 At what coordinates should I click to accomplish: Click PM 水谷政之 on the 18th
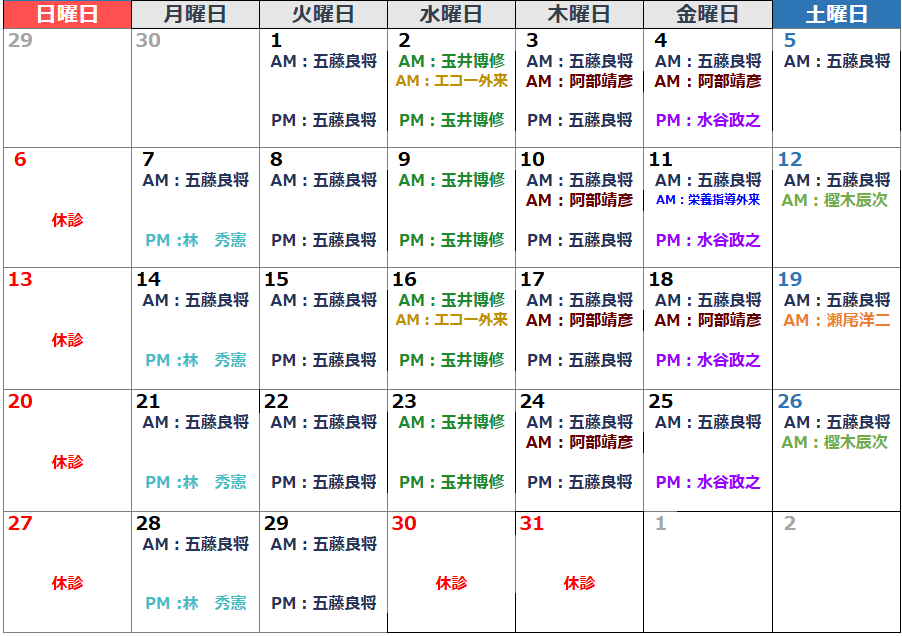click(x=708, y=360)
